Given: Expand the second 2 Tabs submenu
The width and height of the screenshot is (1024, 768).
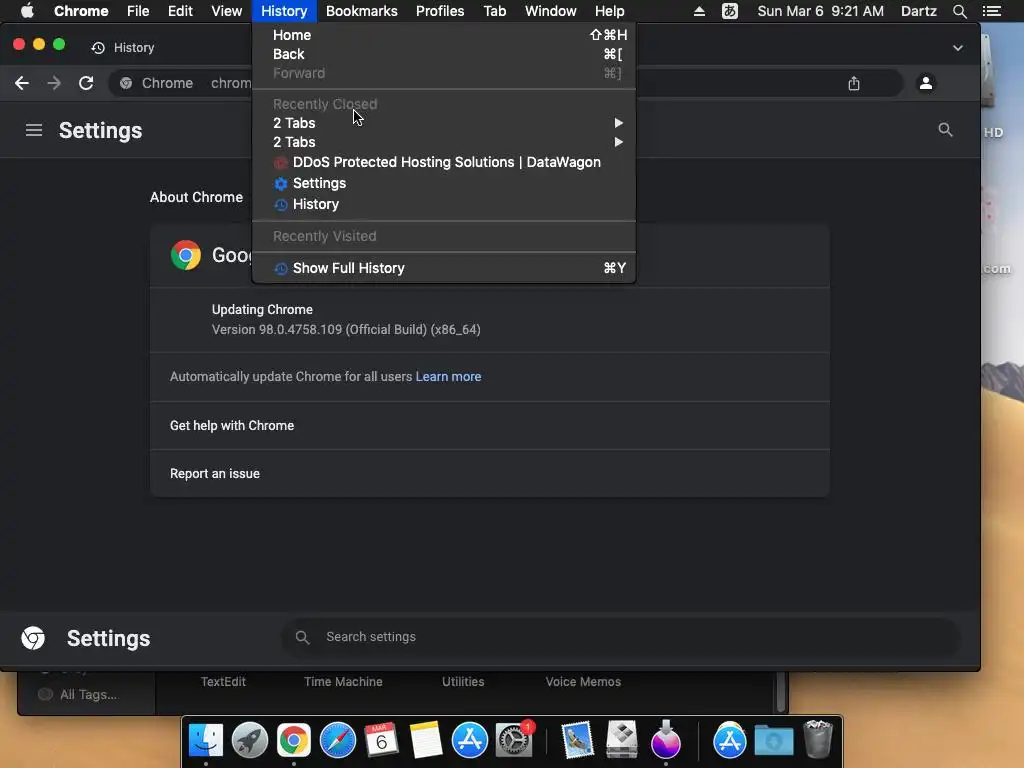Looking at the screenshot, I should [x=444, y=142].
